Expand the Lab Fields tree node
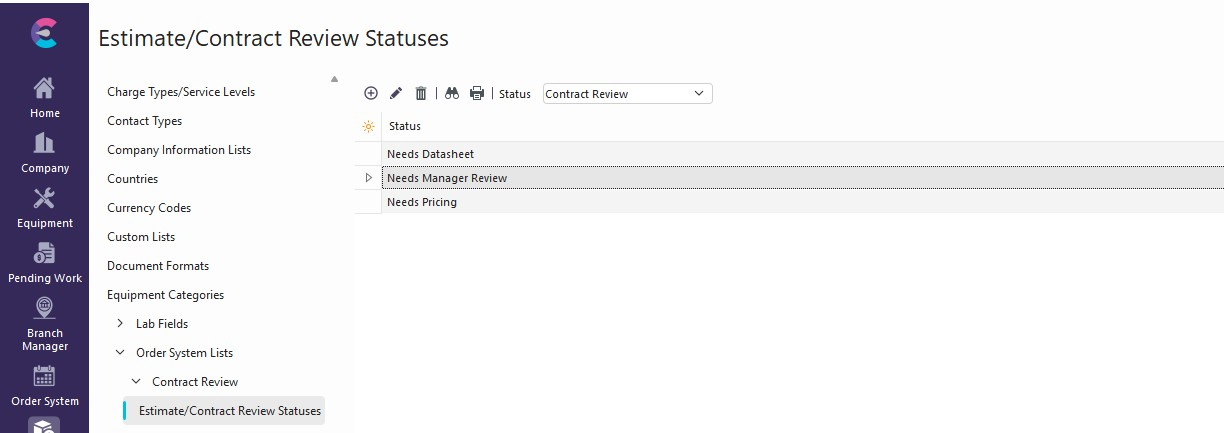 click(121, 324)
